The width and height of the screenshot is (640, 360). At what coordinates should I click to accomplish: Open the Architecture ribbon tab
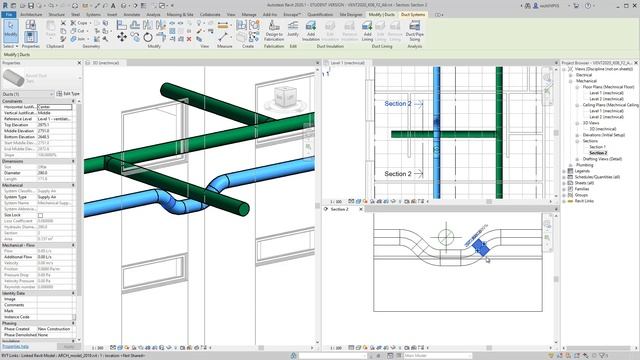31,14
